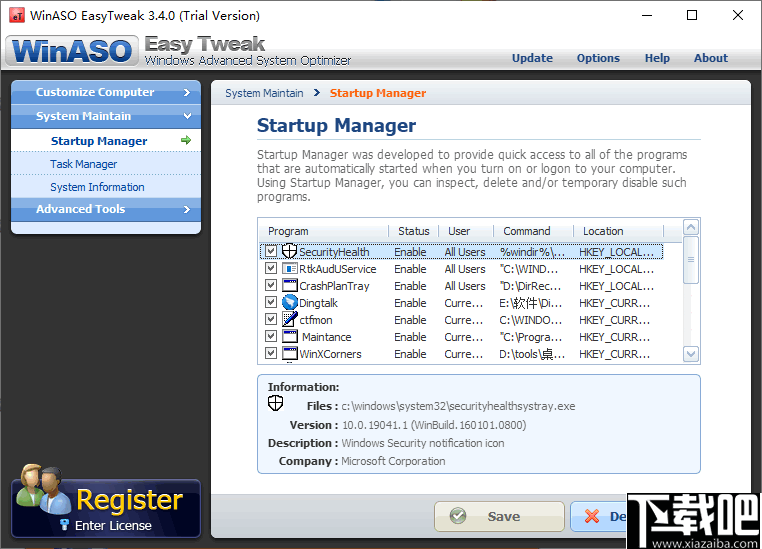Click the D:\DirRec... command cell
The width and height of the screenshot is (762, 549).
tap(530, 286)
